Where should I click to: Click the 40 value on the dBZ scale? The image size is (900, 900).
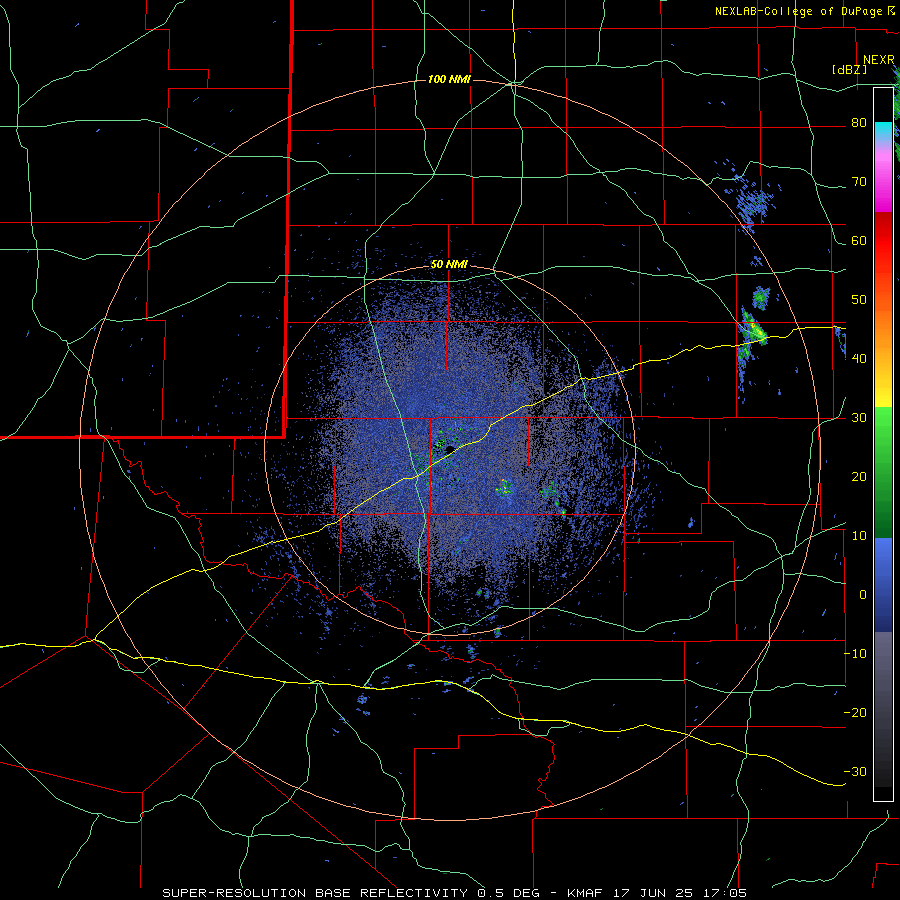859,359
